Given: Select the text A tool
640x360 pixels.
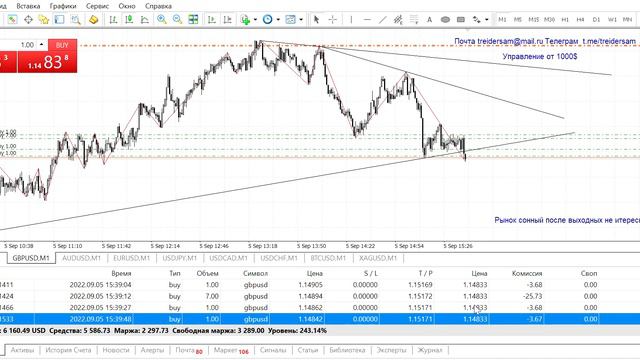Looking at the screenshot, I should 429,19.
